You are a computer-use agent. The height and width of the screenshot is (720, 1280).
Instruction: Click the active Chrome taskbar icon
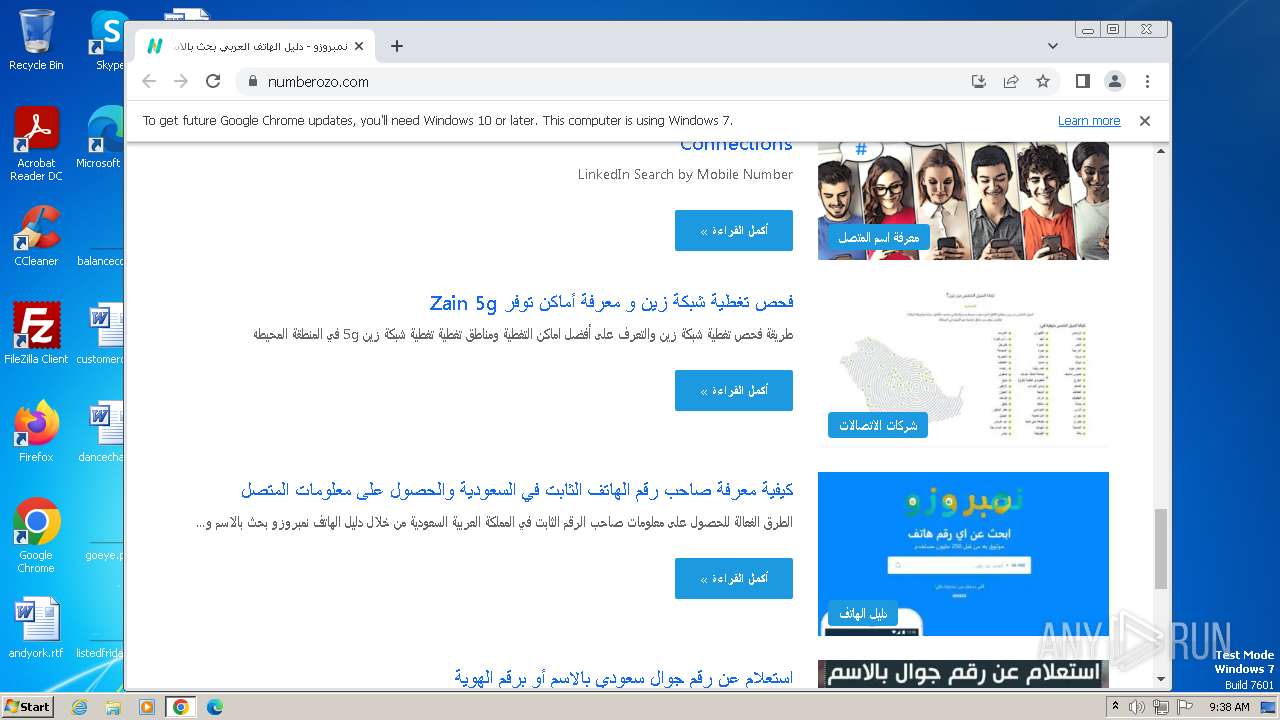coord(180,707)
